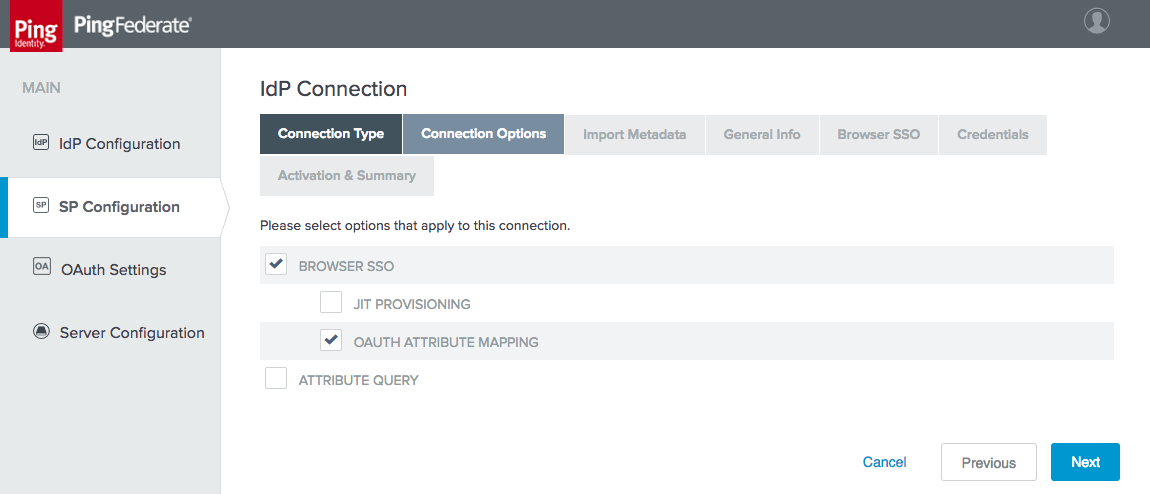
Task: Enable the Attribute Query checkbox
Action: (x=276, y=378)
